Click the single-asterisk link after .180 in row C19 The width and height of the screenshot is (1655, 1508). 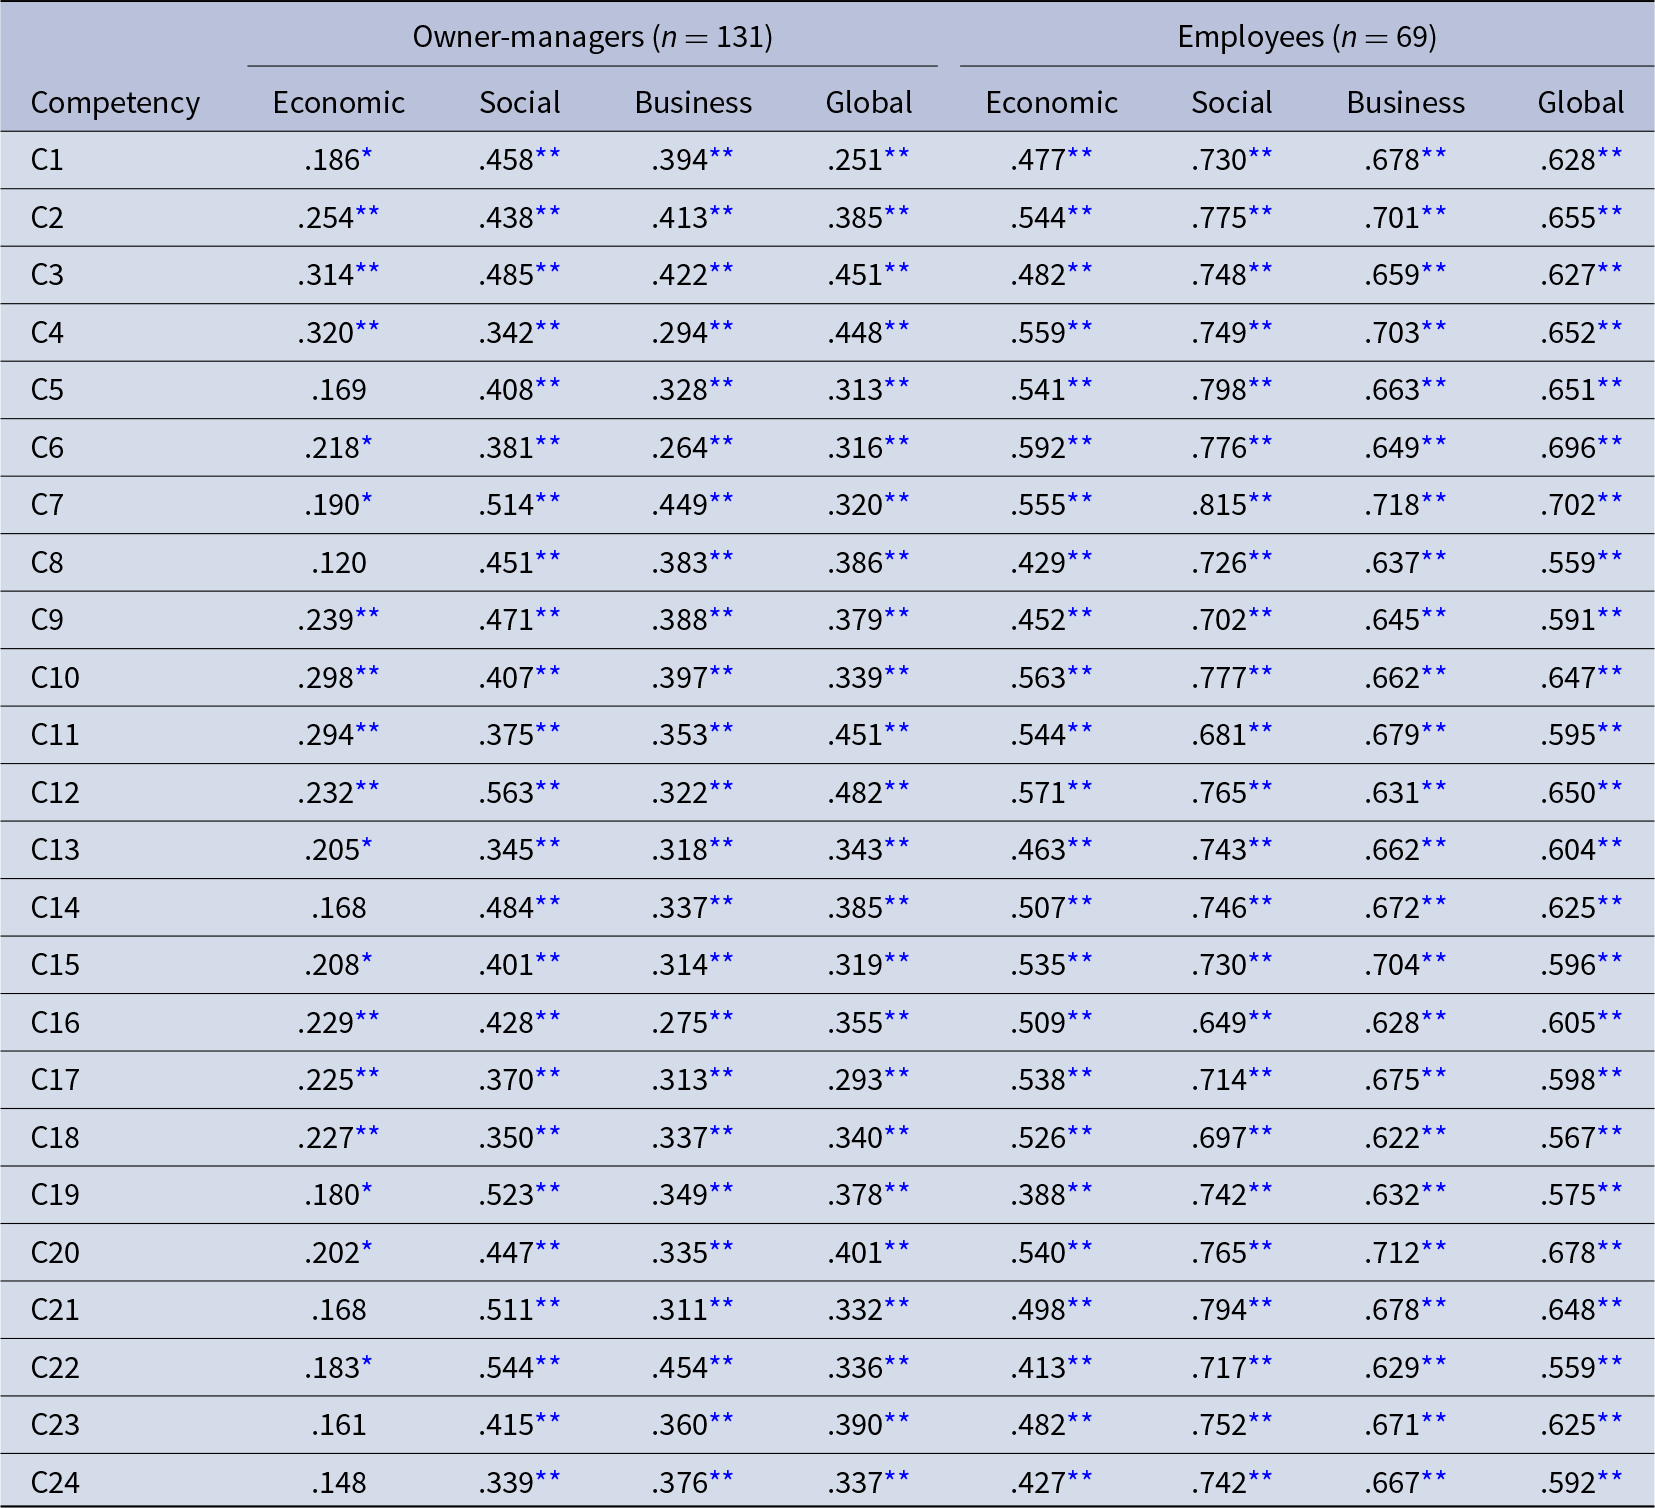pyautogui.click(x=367, y=1189)
